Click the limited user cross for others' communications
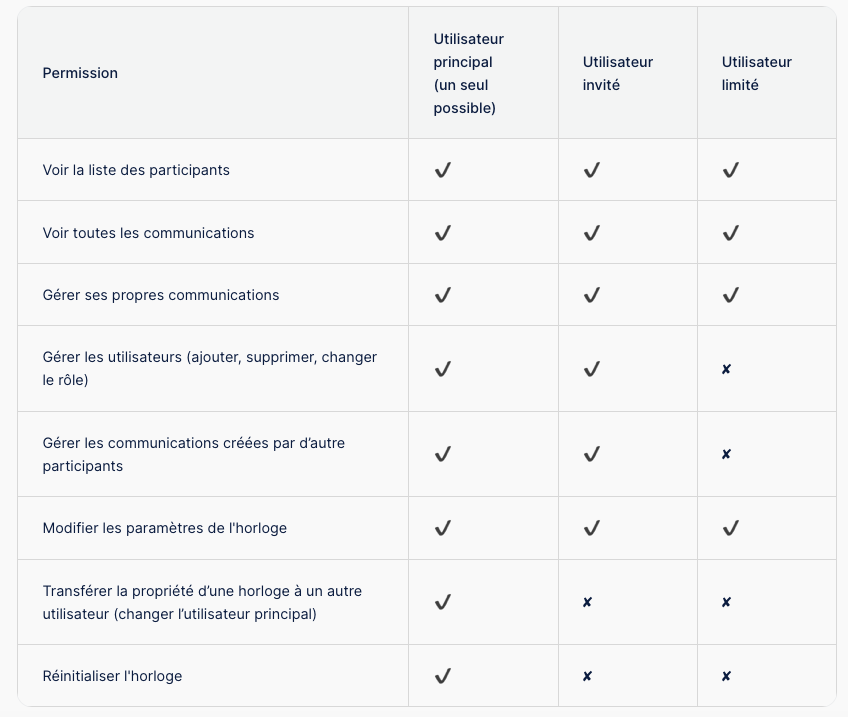The width and height of the screenshot is (848, 717). click(726, 454)
